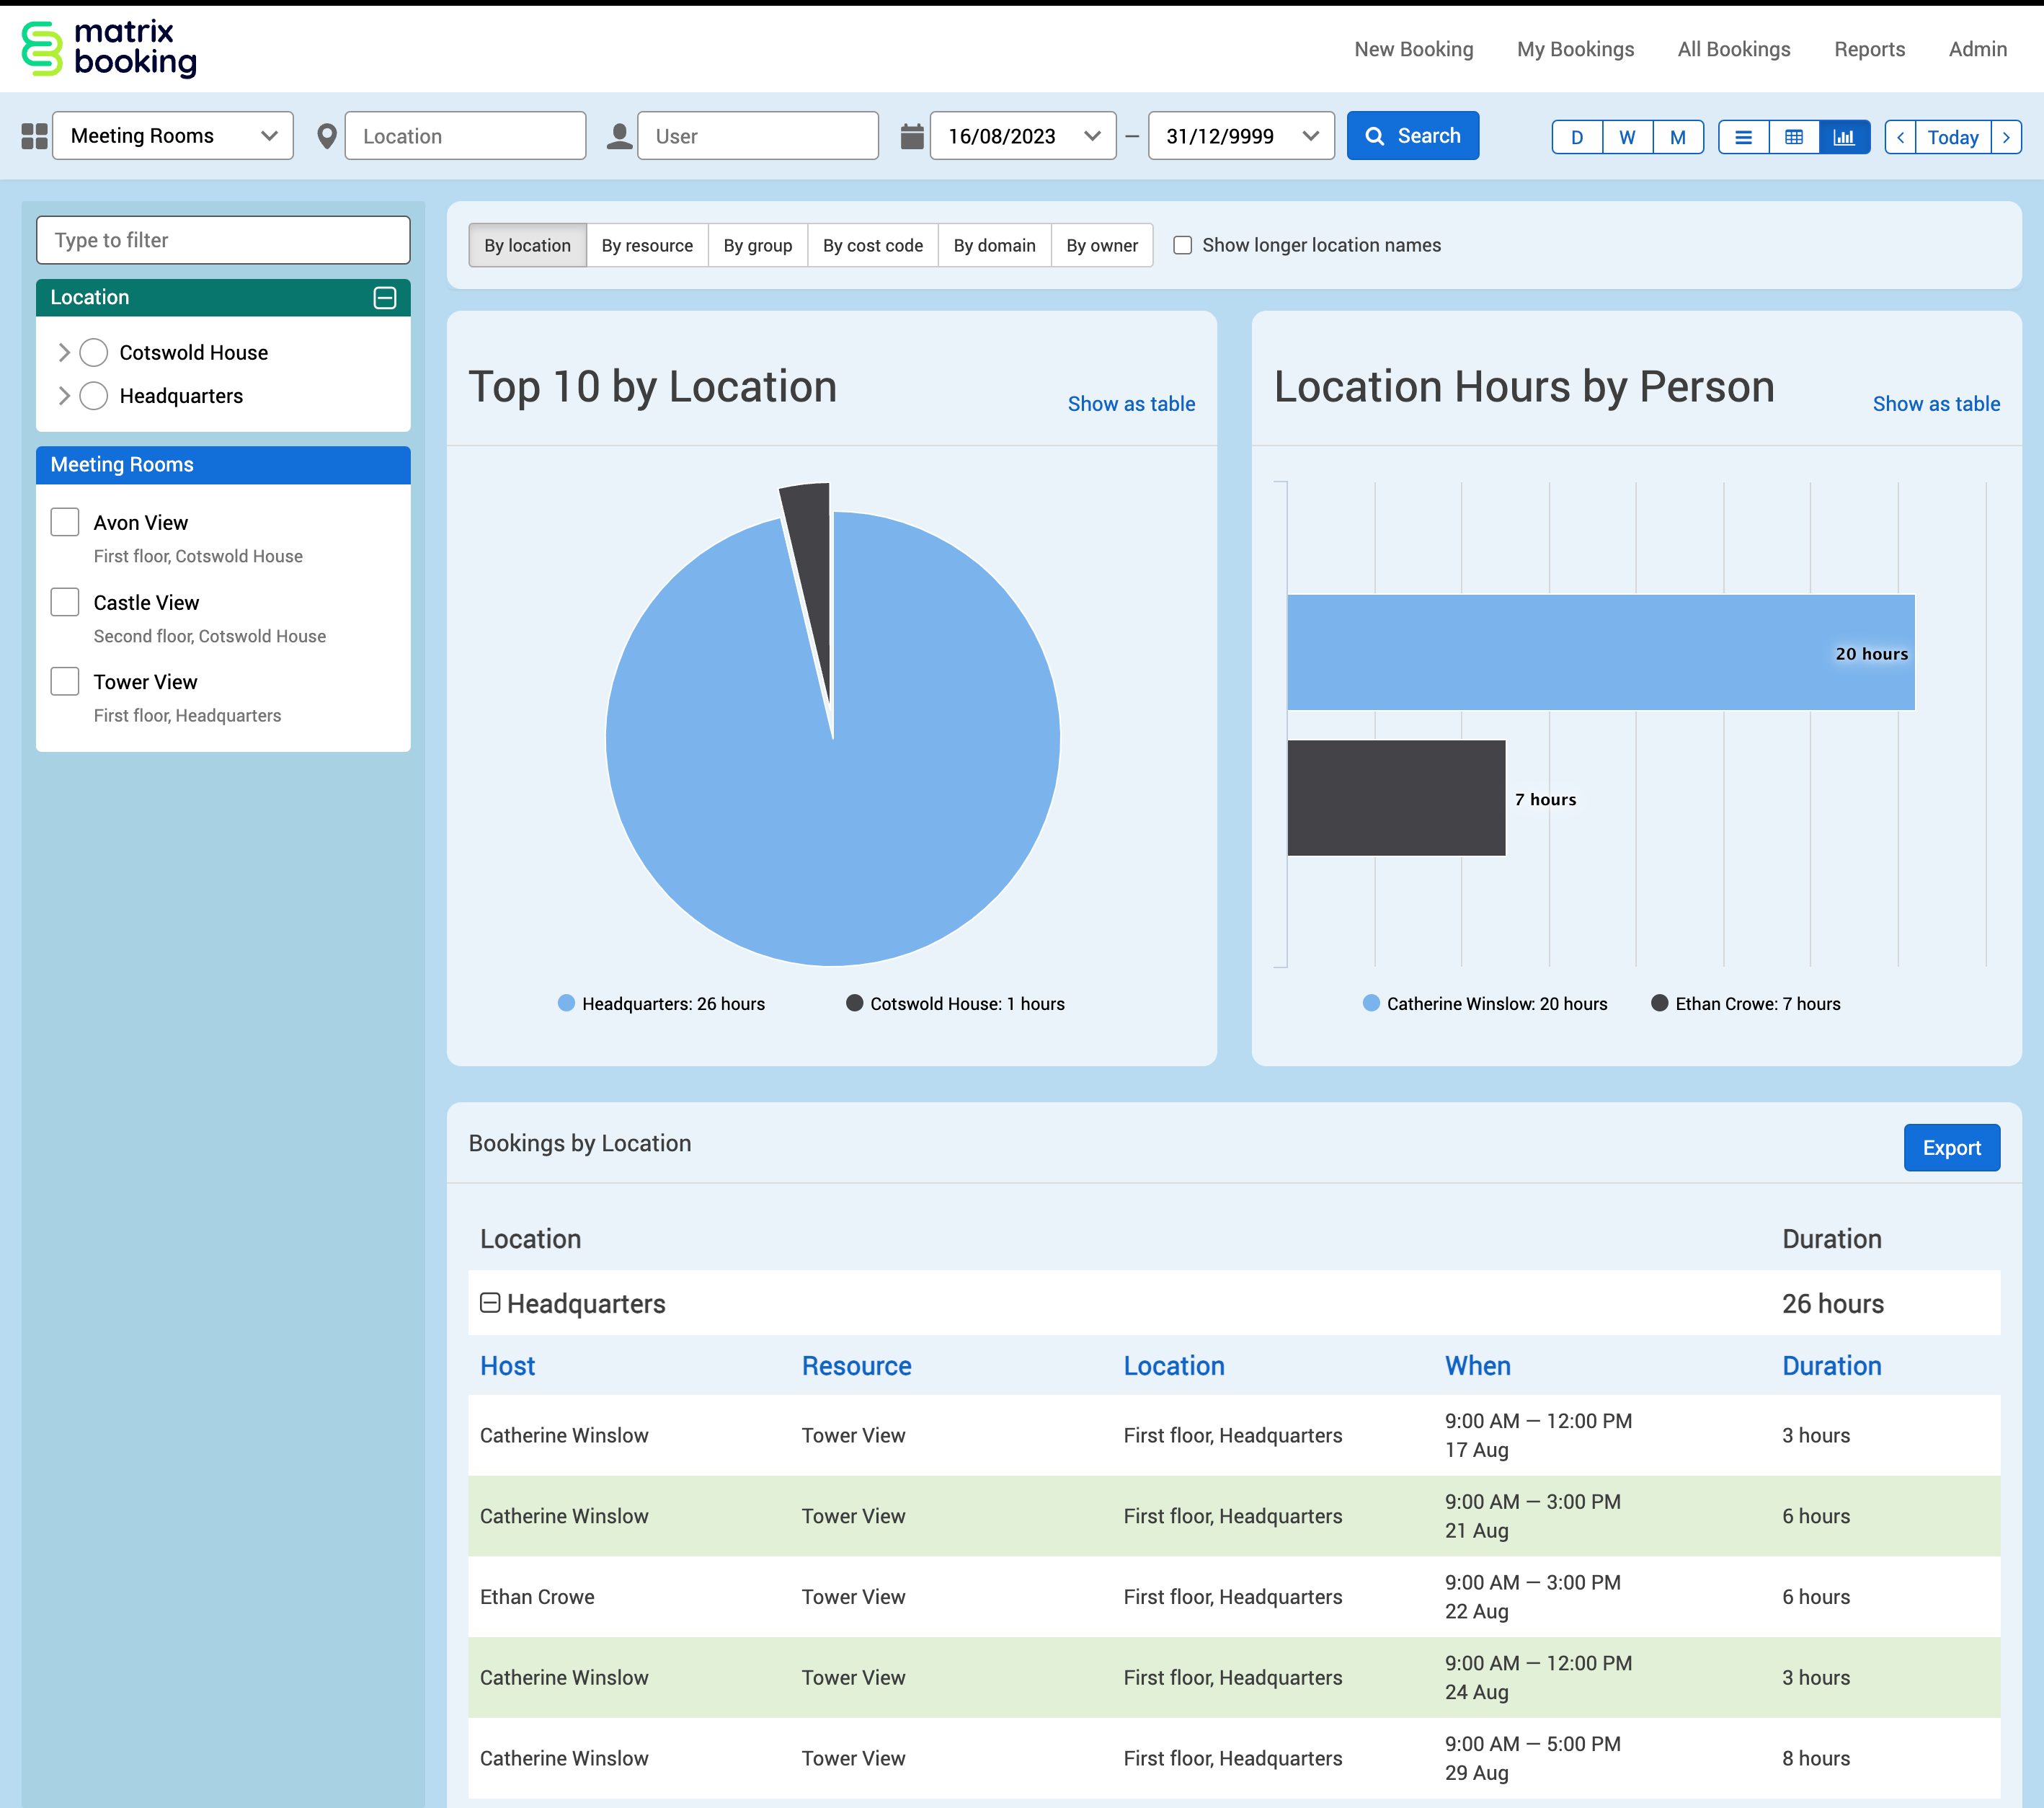Click Catherine Winslow legend color dot
The width and height of the screenshot is (2044, 1808).
[1371, 1003]
